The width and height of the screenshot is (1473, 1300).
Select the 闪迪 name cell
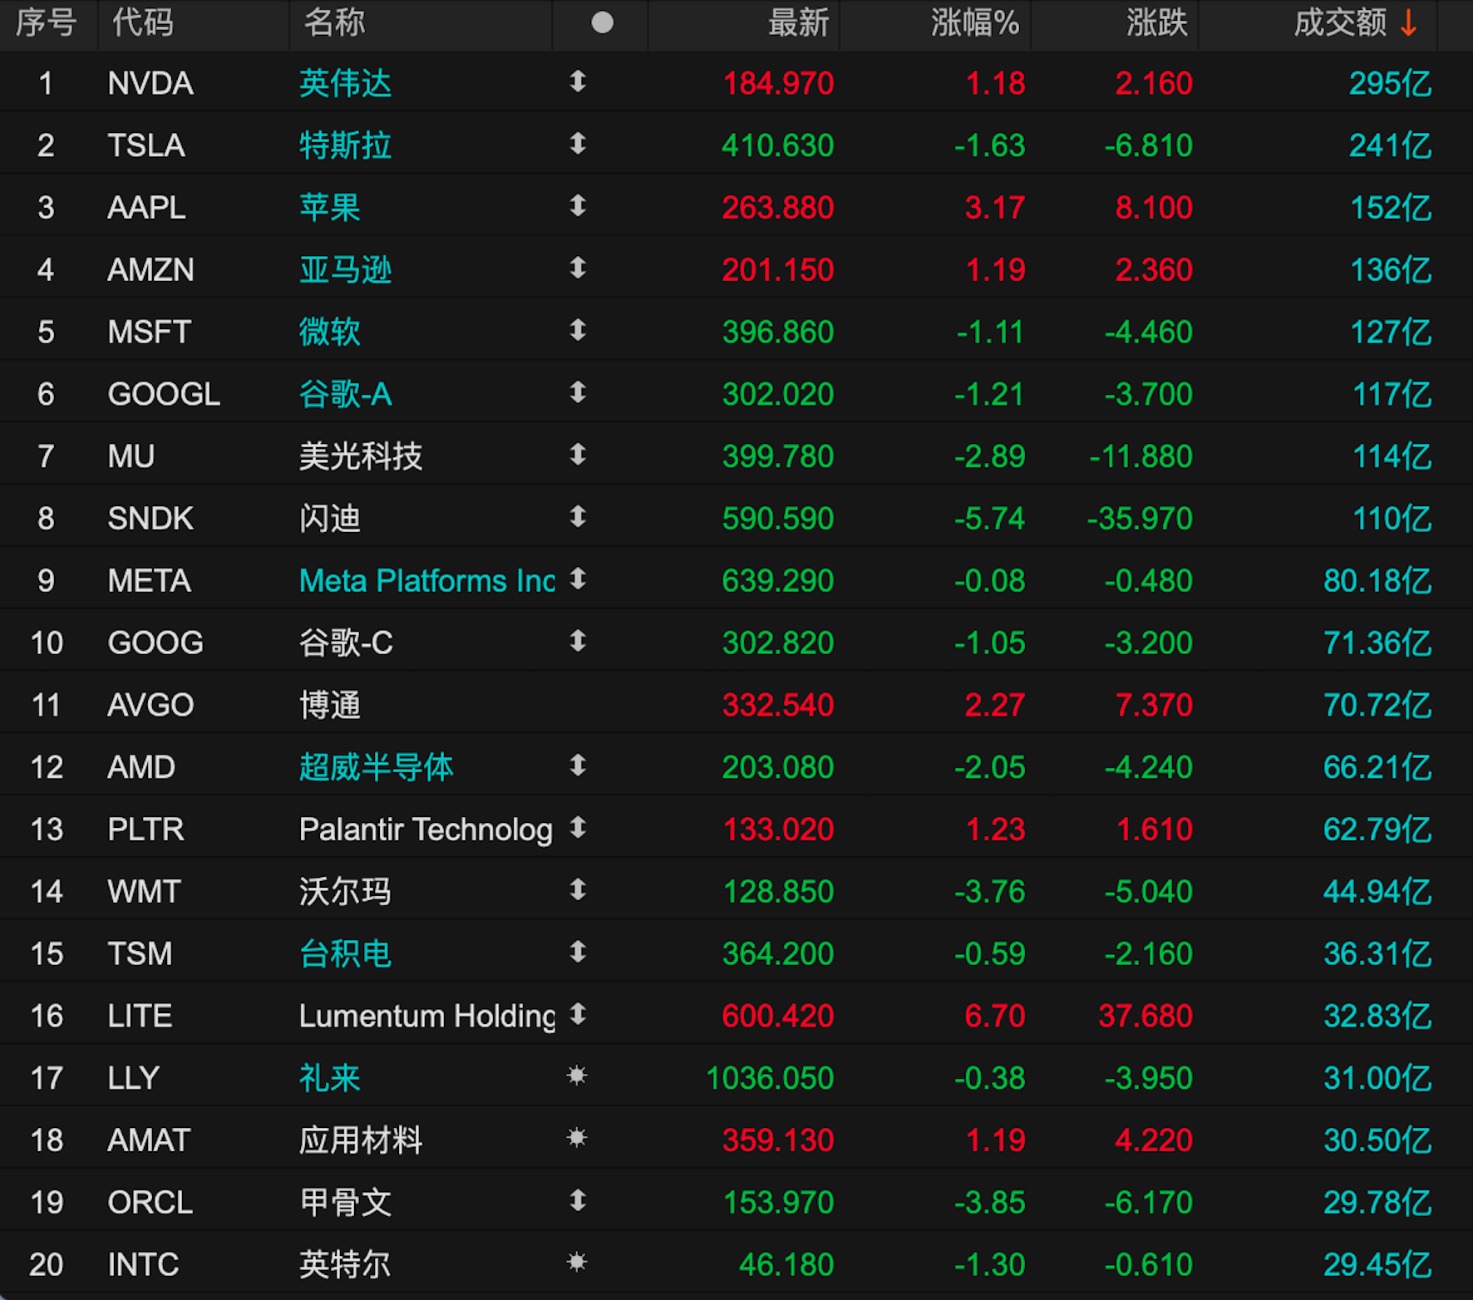[330, 518]
